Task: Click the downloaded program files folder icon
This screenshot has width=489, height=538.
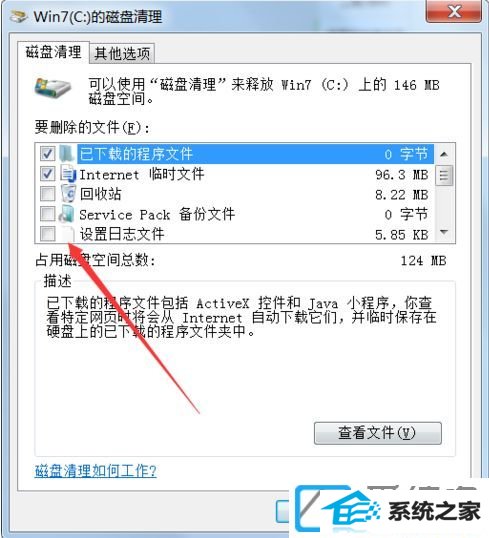Action: coord(67,154)
